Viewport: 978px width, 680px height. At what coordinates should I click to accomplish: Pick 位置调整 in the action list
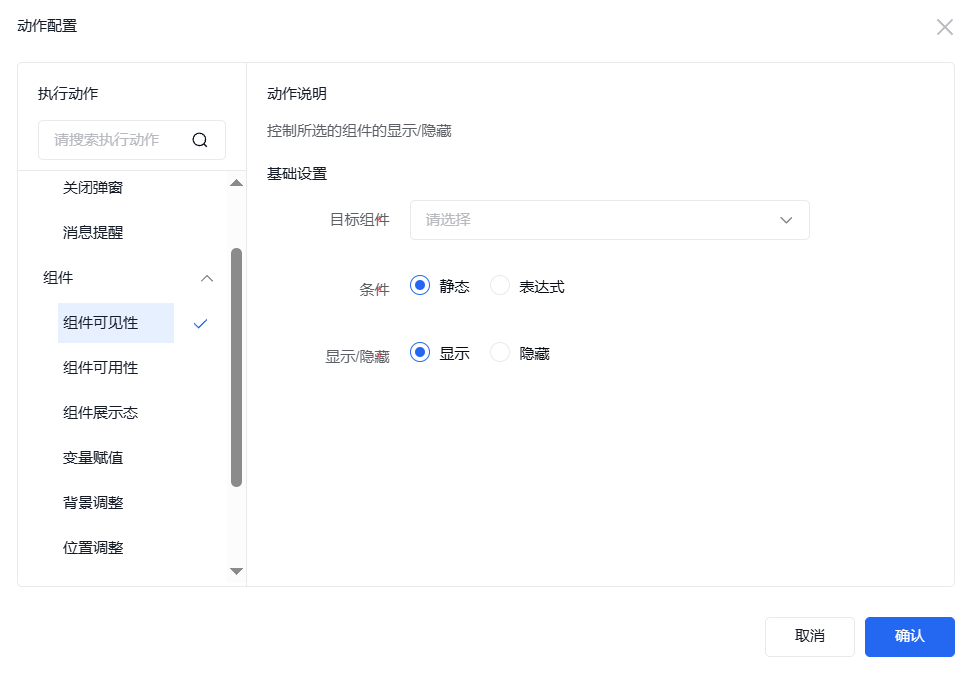(x=93, y=548)
